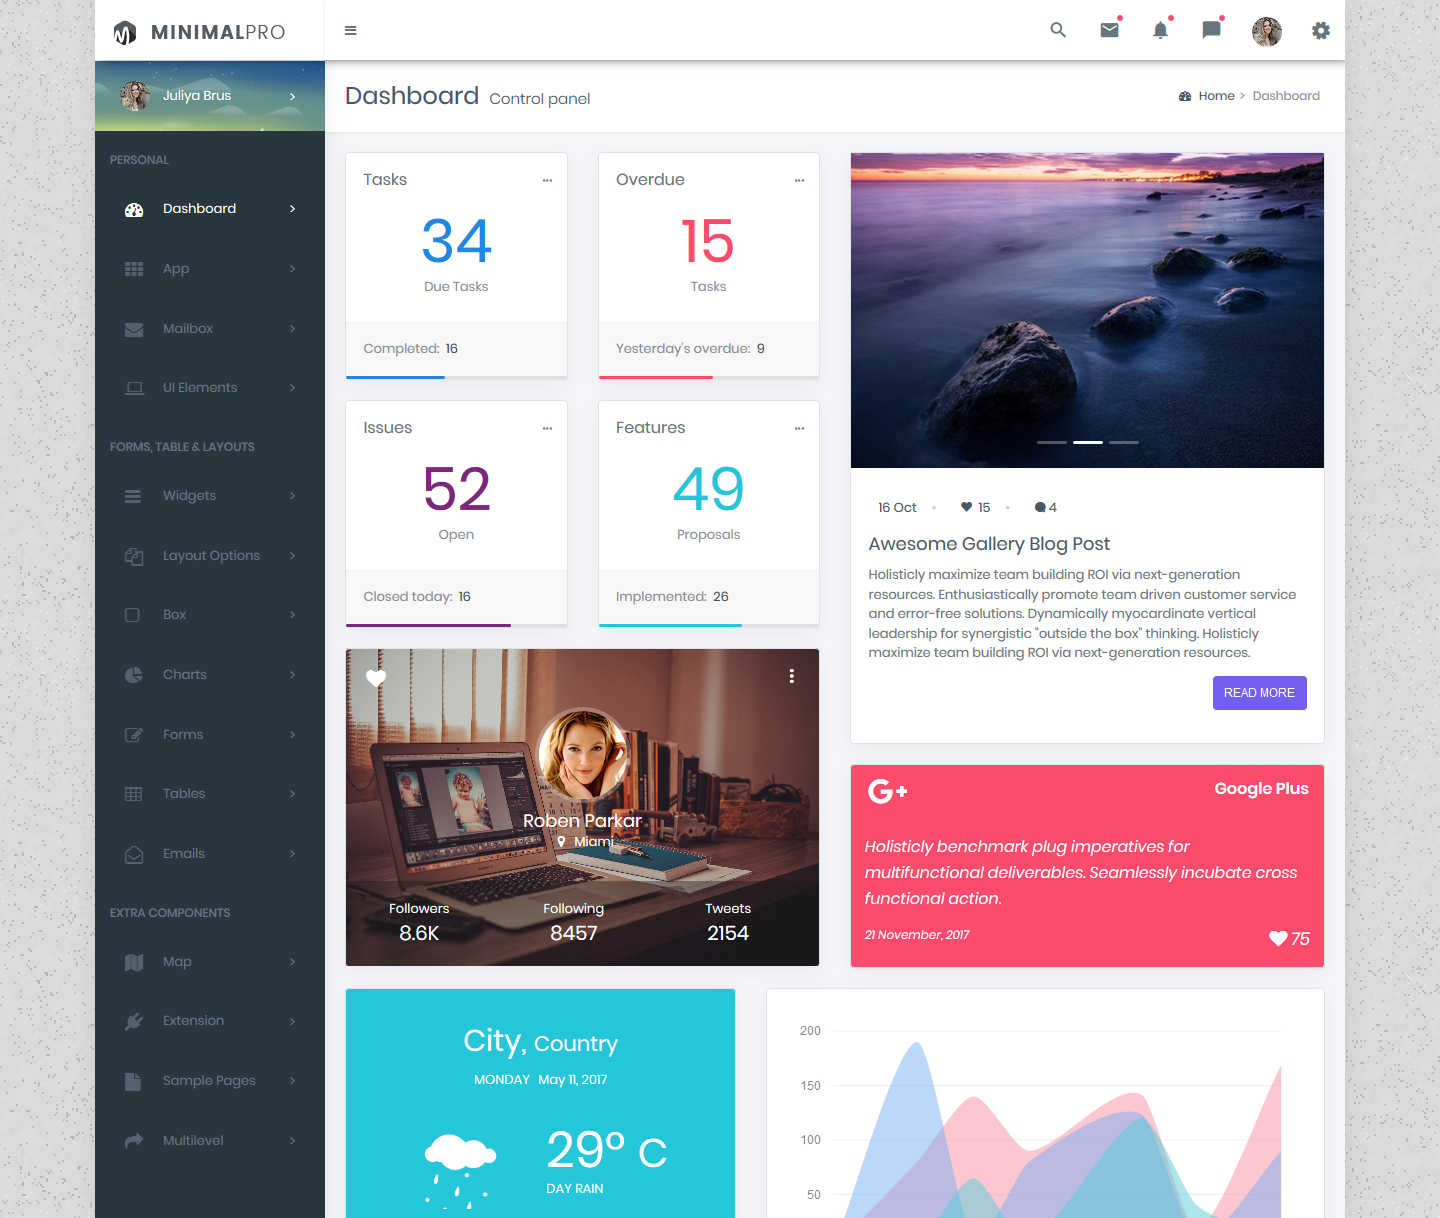Image resolution: width=1440 pixels, height=1218 pixels.
Task: Click the READ MORE button
Action: click(x=1259, y=693)
